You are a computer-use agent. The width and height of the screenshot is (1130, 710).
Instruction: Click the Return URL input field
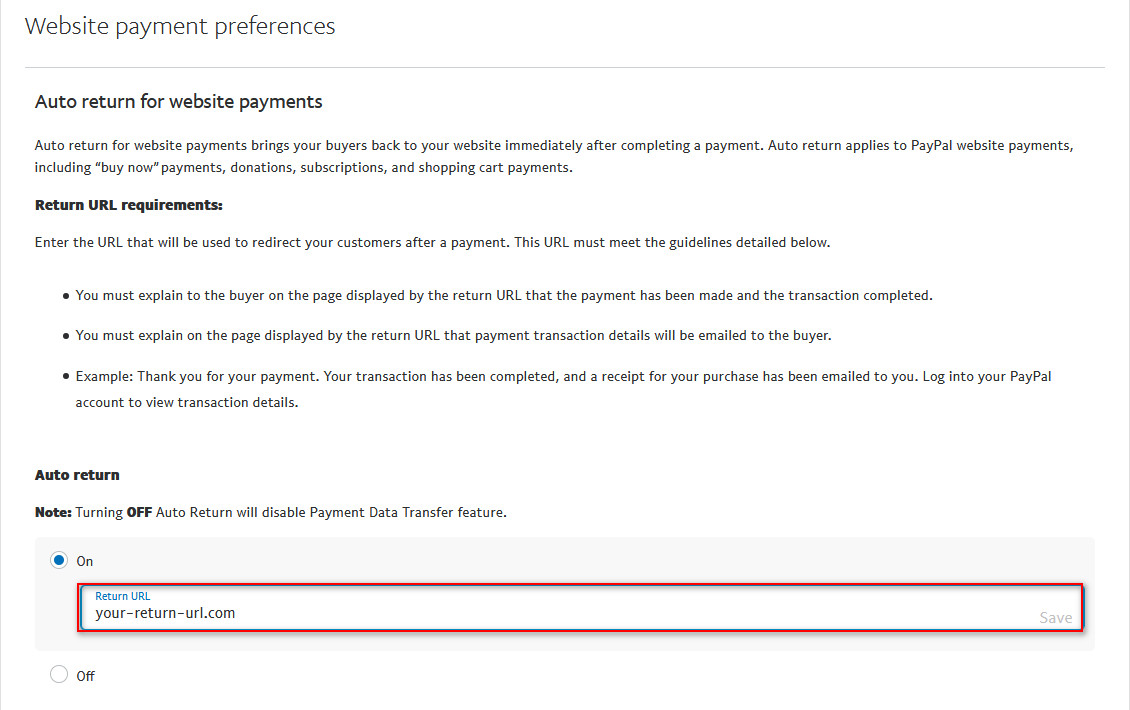(x=580, y=608)
